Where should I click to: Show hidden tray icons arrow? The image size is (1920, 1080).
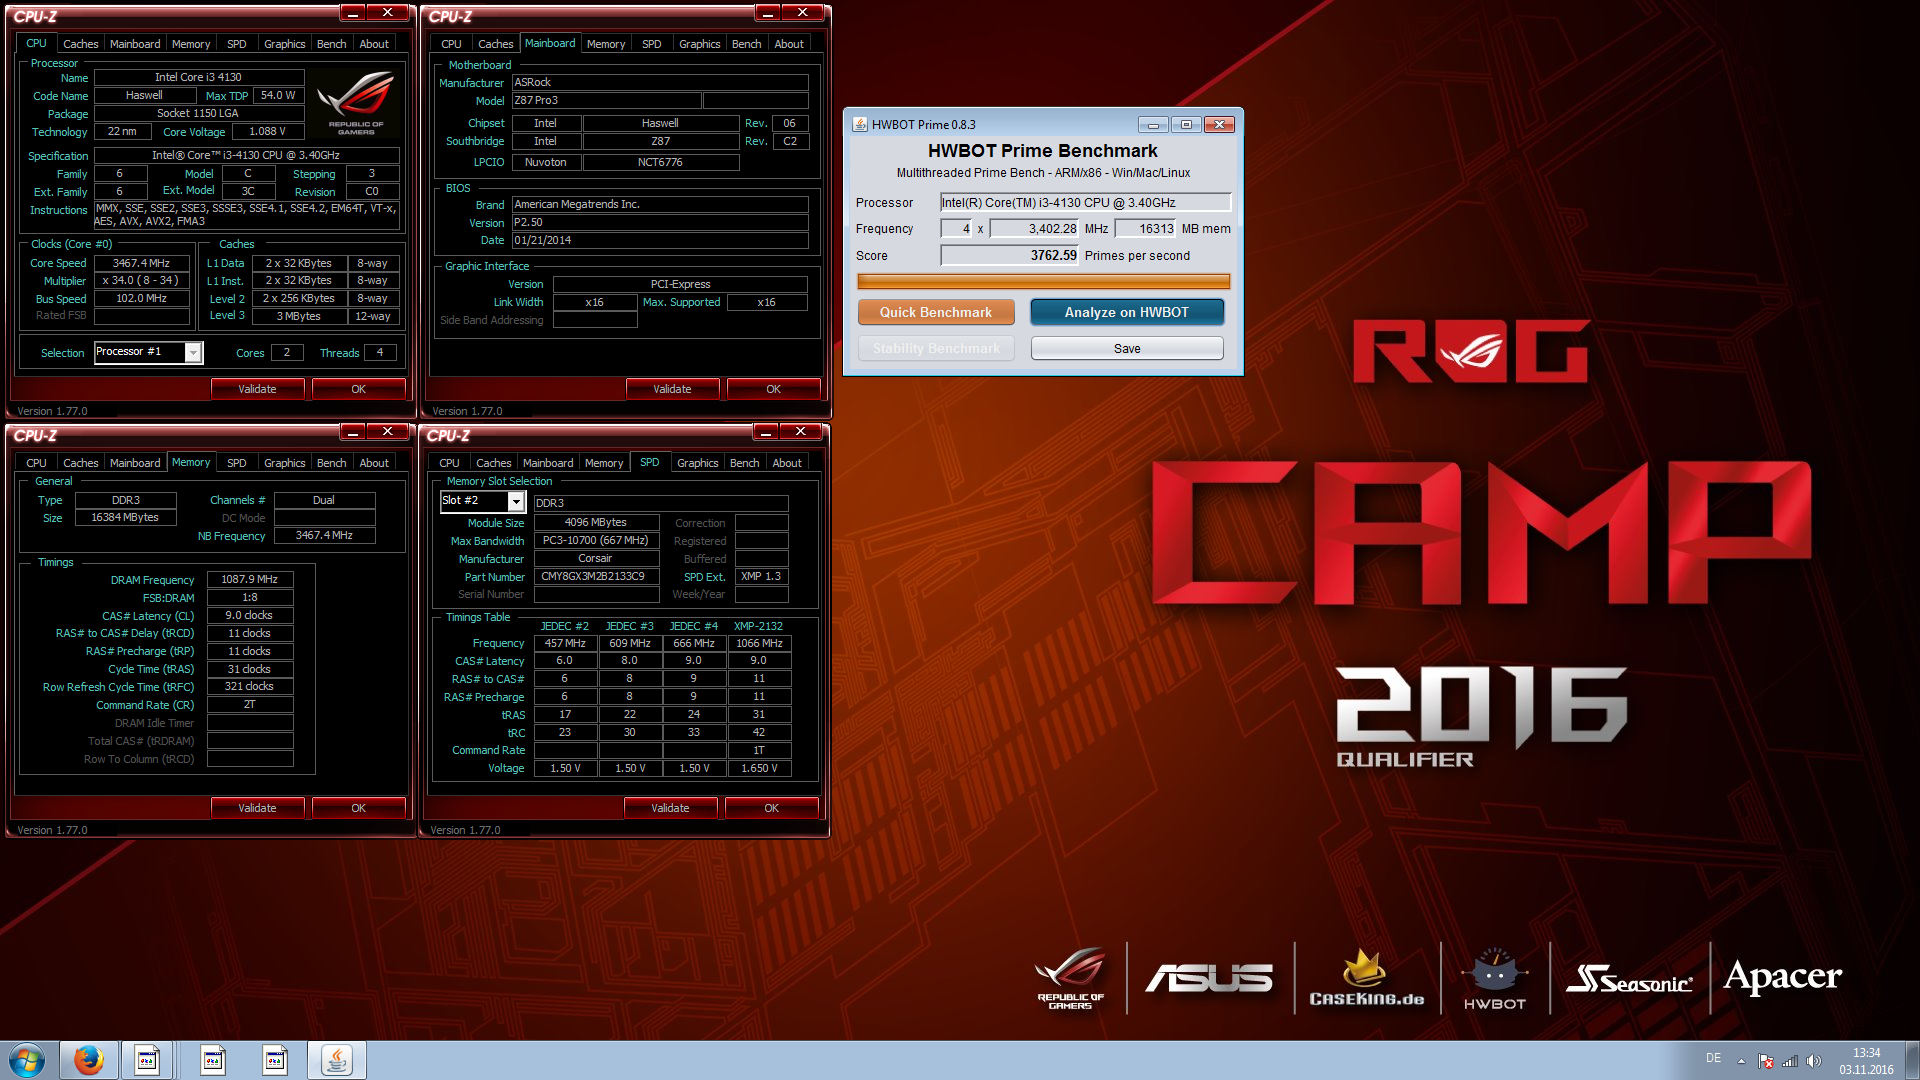(x=1741, y=1061)
